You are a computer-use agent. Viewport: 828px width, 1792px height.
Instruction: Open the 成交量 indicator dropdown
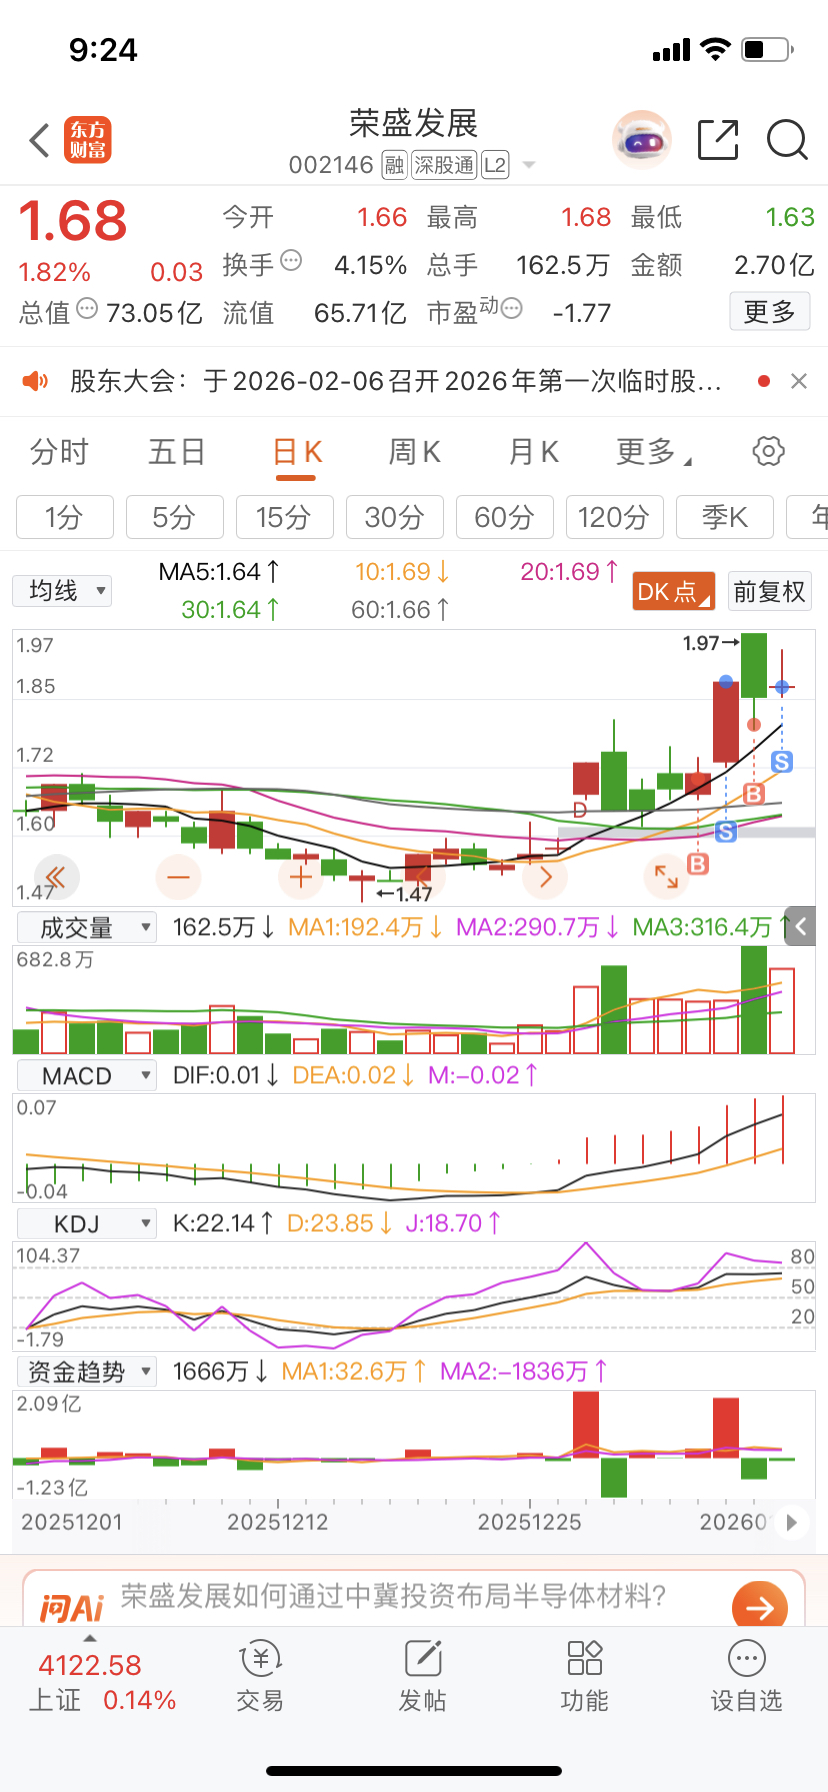click(x=87, y=928)
